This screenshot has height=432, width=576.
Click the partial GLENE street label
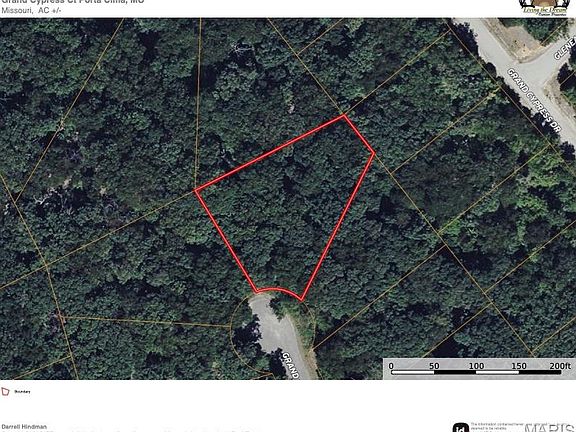pos(564,48)
